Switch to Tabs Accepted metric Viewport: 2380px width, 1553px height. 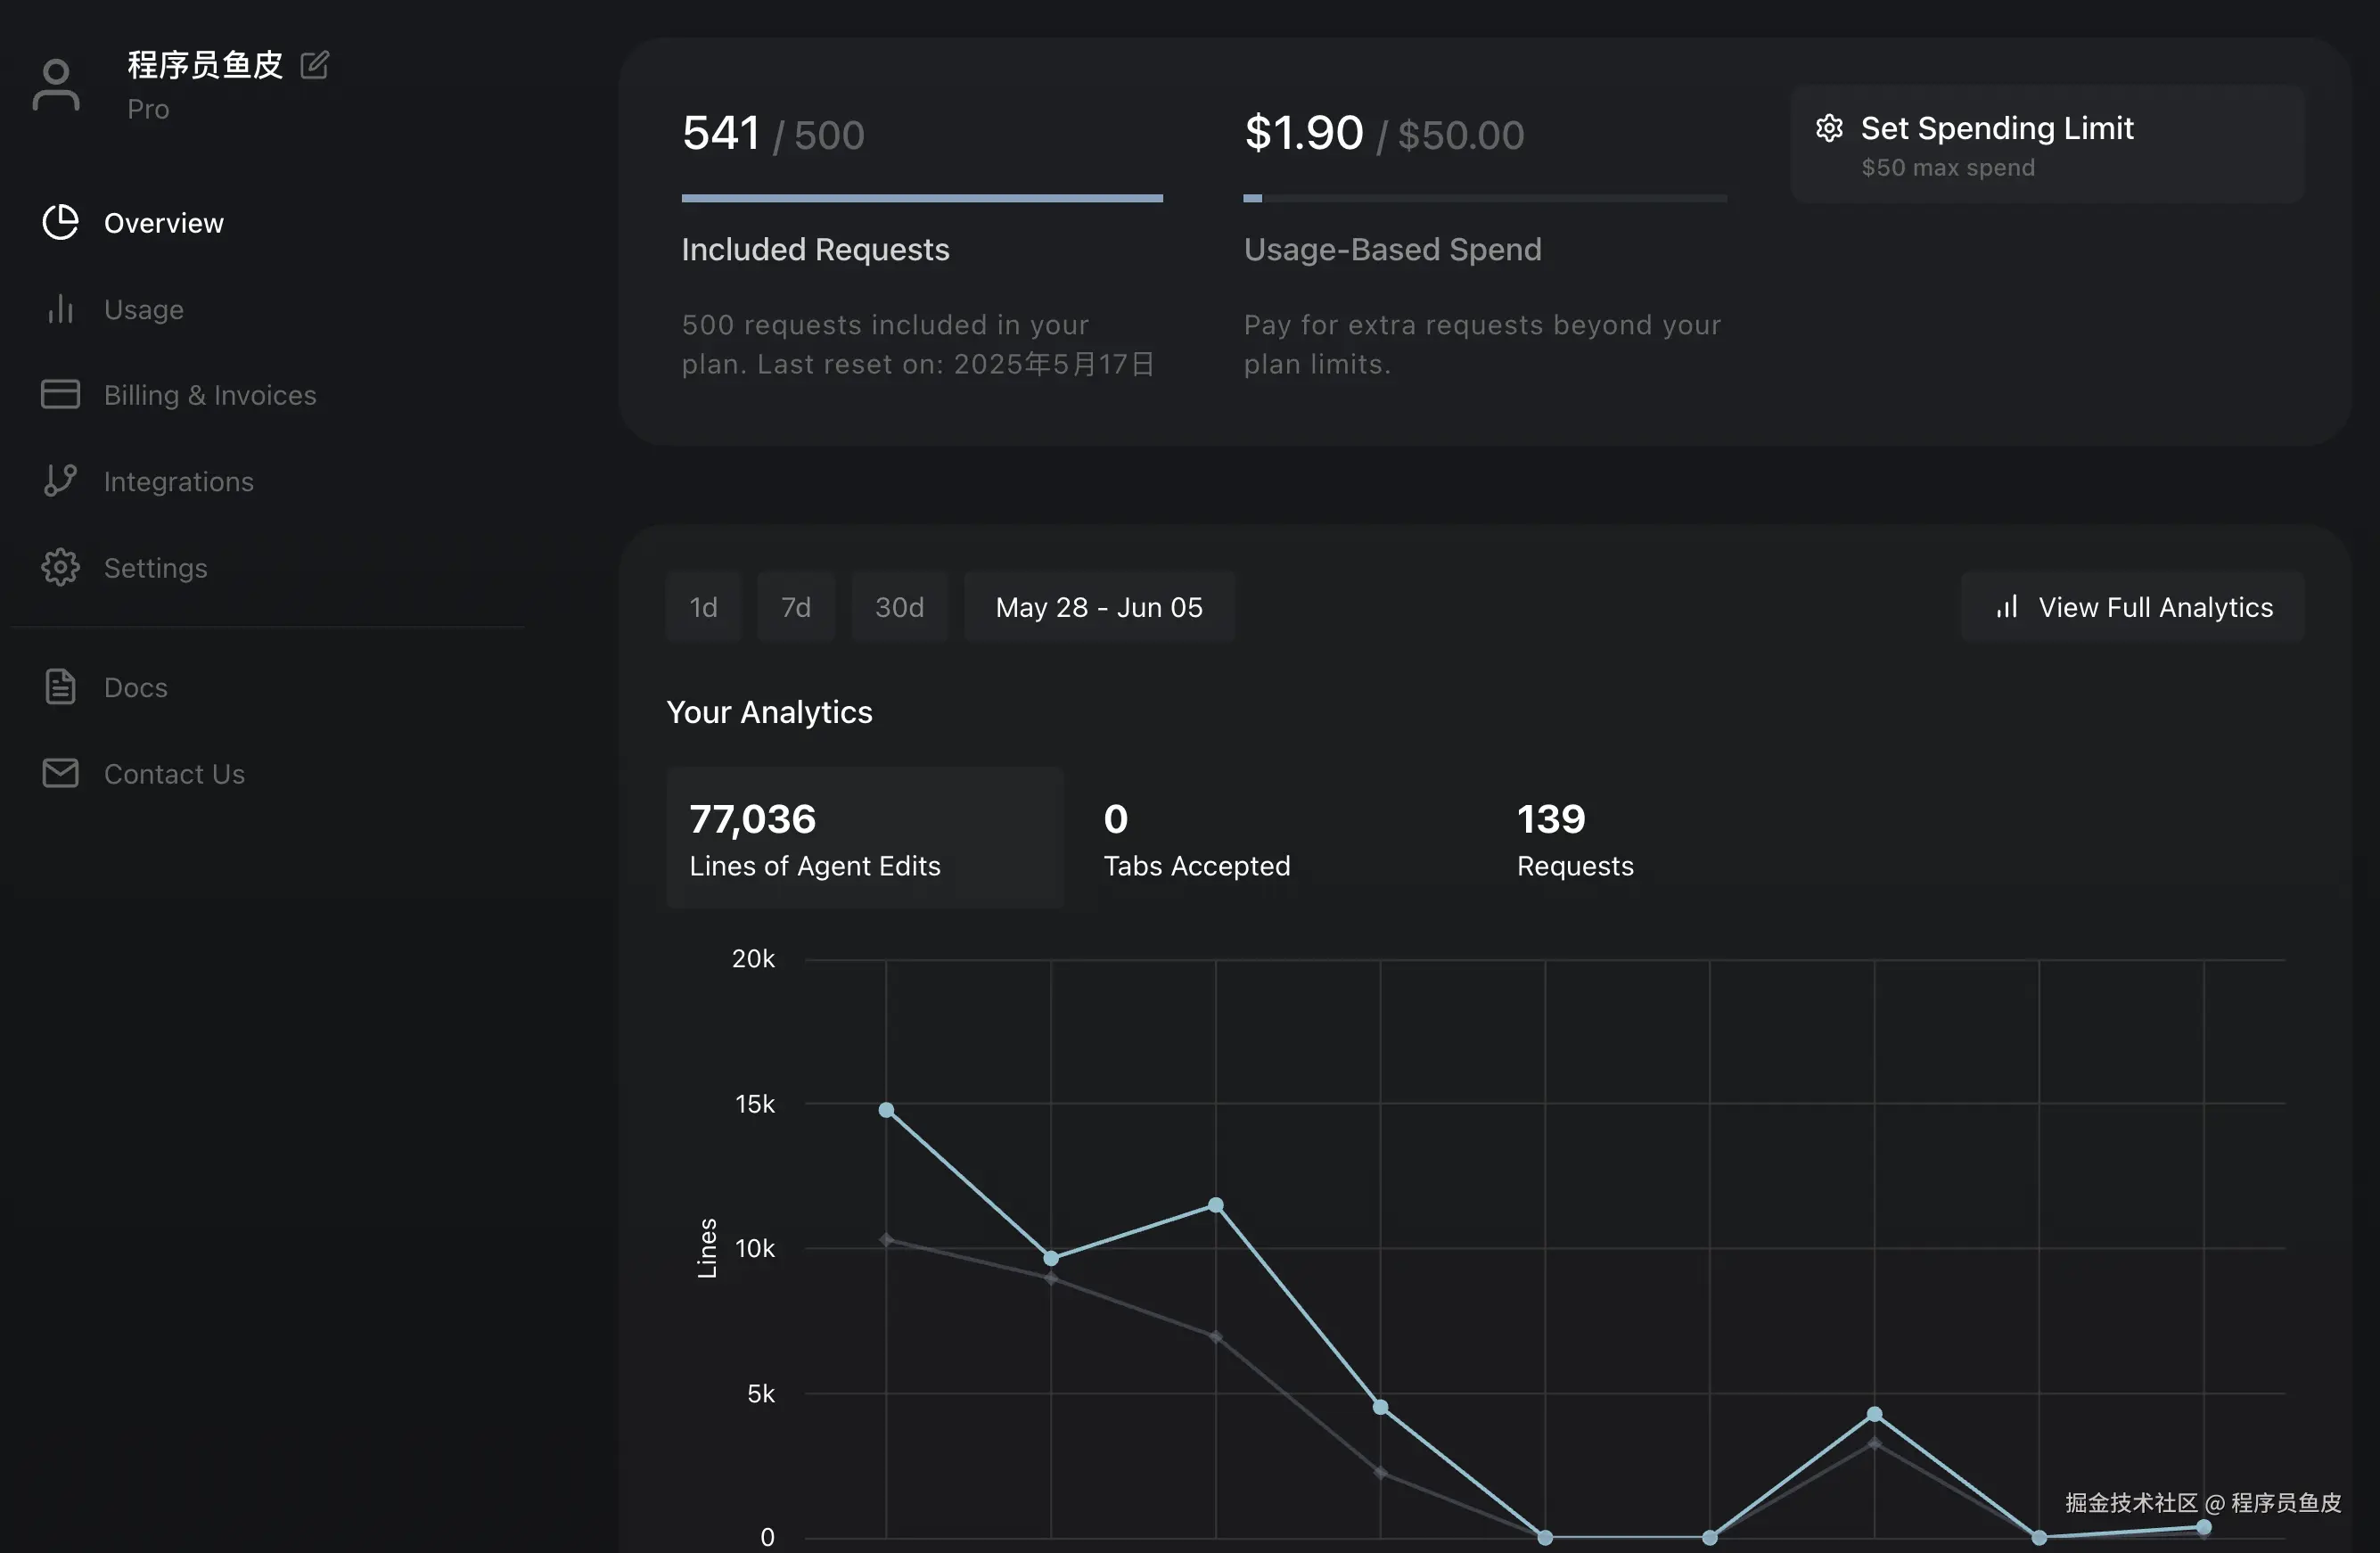point(1196,838)
